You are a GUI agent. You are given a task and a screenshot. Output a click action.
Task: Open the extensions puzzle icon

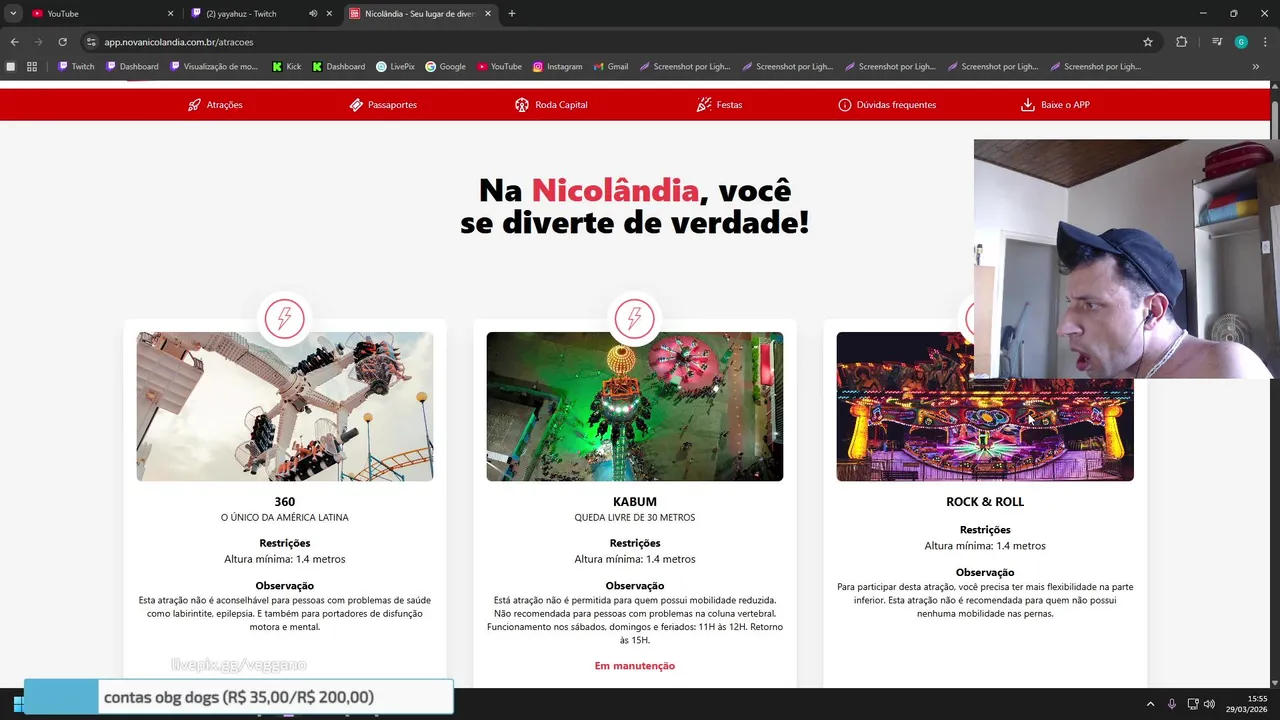(1182, 42)
